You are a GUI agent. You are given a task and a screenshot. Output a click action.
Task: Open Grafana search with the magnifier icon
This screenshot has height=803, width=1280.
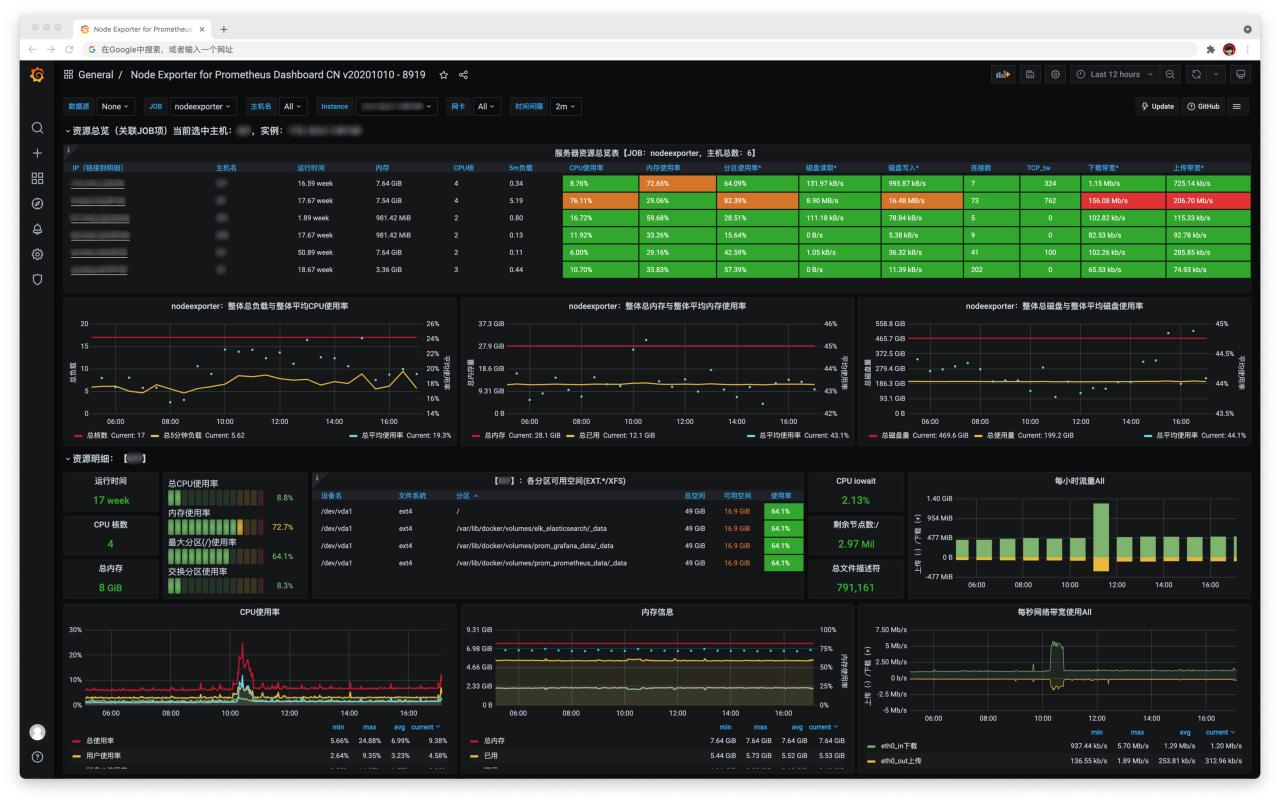[37, 130]
